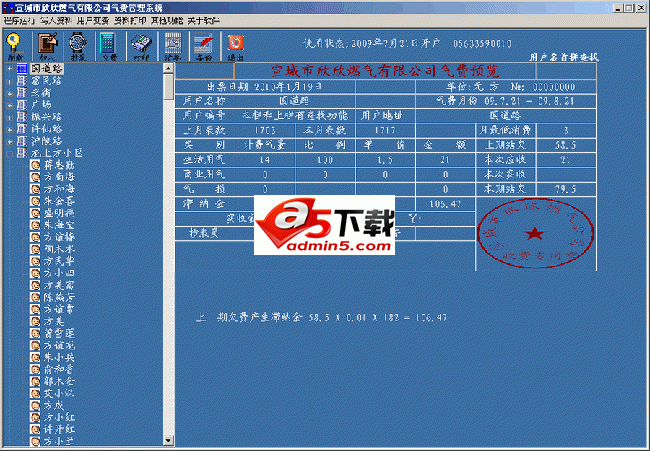This screenshot has width=650, height=451.
Task: Click the 加入 add-record toolbar icon
Action: click(x=47, y=46)
